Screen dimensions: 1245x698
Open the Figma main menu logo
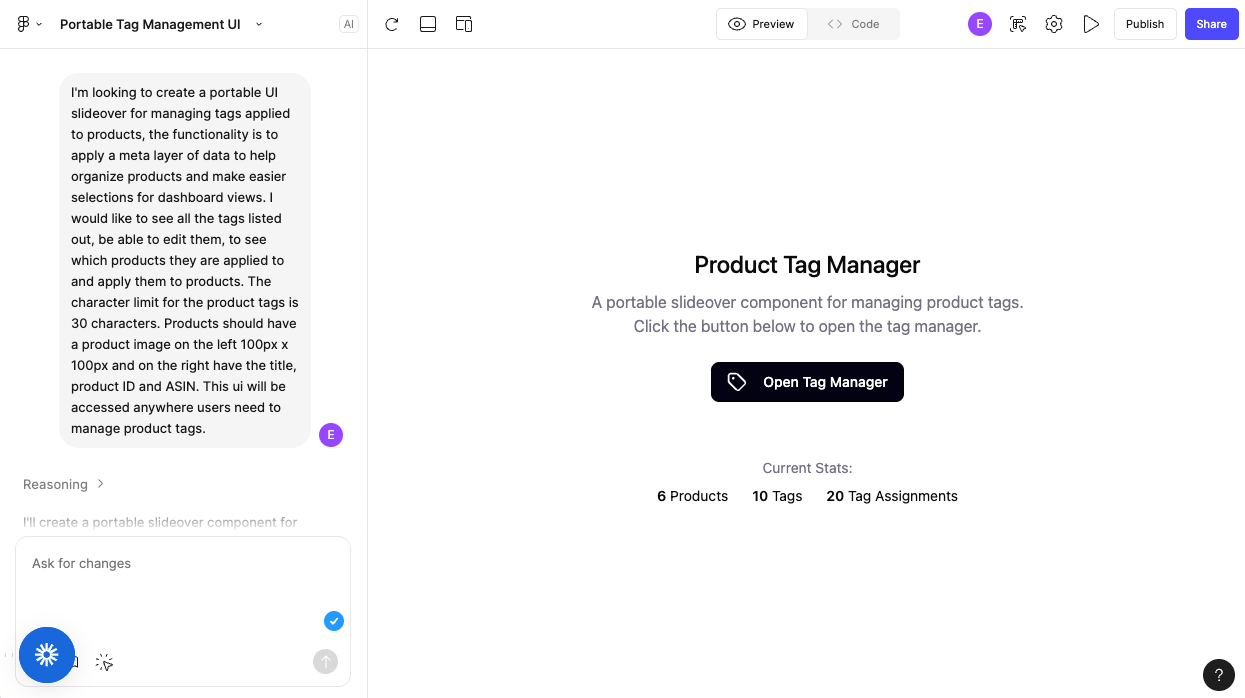(x=24, y=24)
